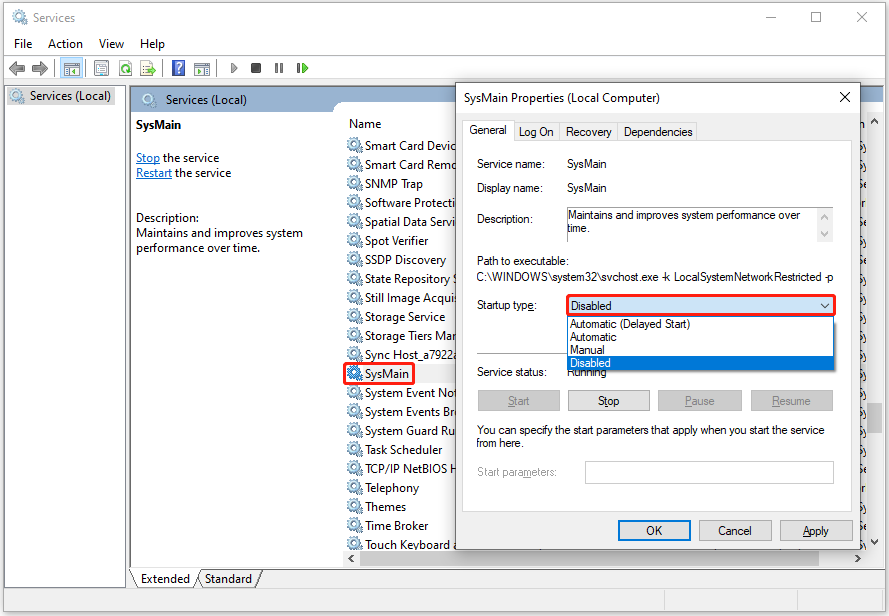889x616 pixels.
Task: Click the Restart Service toolbar icon
Action: click(x=302, y=69)
